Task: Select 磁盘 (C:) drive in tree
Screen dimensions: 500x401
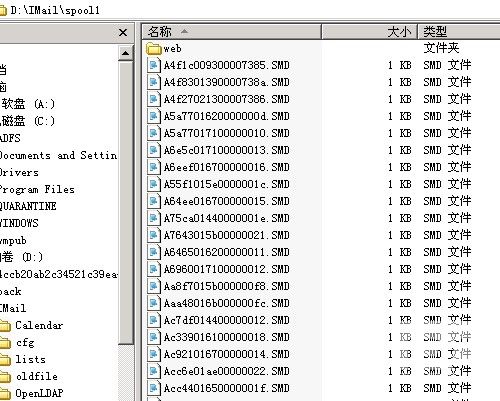Action: click(x=28, y=121)
